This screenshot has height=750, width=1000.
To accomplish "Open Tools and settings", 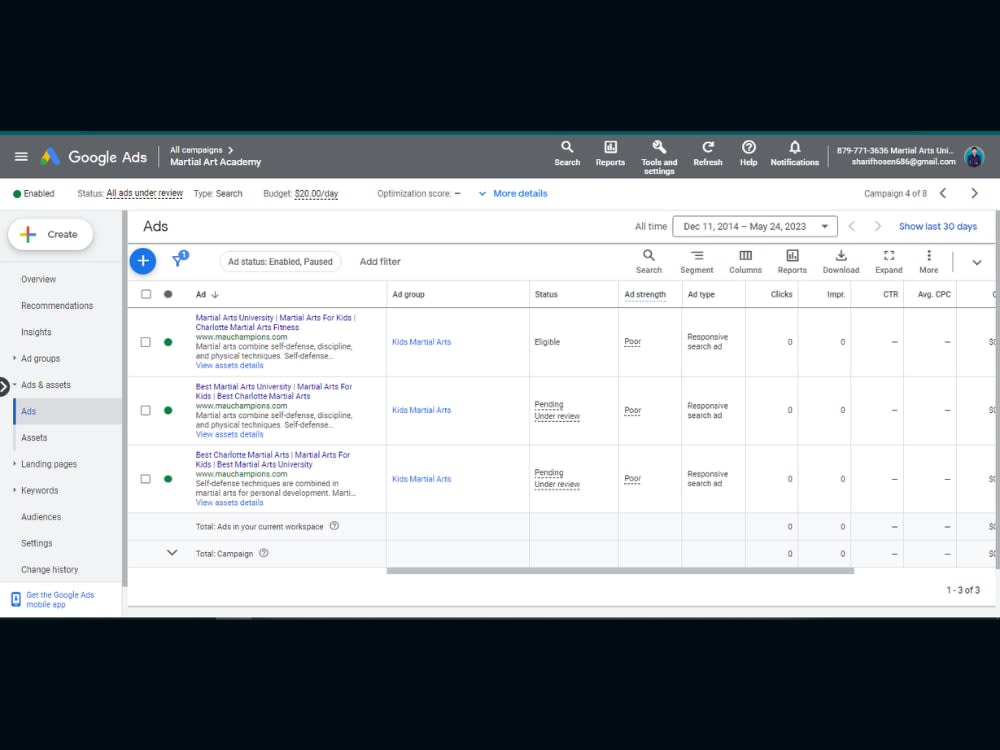I will pyautogui.click(x=659, y=158).
